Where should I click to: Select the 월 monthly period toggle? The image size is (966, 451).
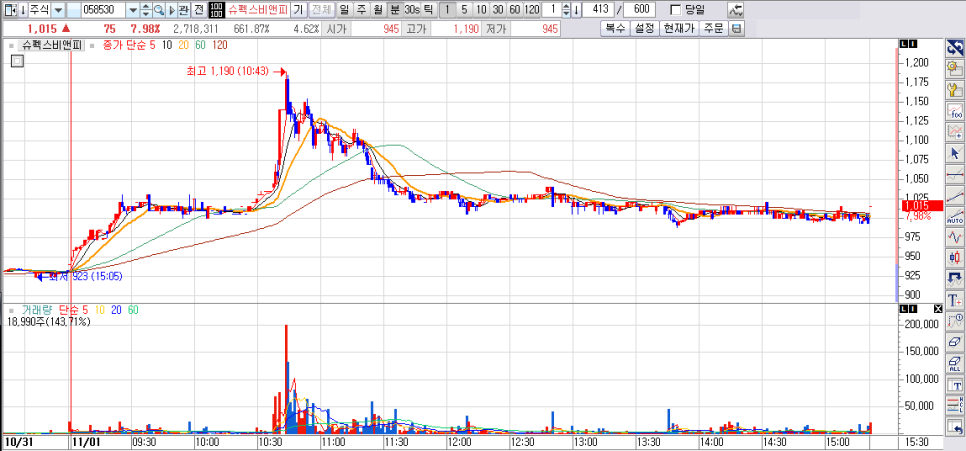click(x=378, y=10)
